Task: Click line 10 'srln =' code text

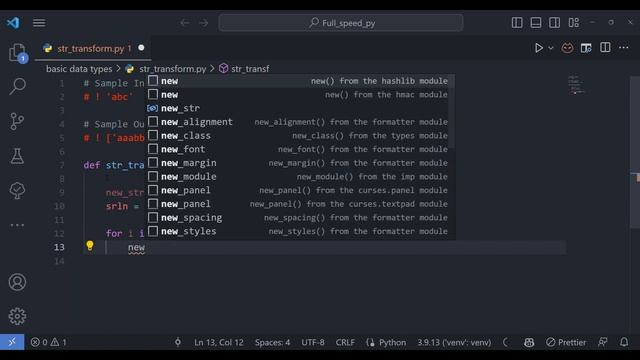Action: point(122,206)
